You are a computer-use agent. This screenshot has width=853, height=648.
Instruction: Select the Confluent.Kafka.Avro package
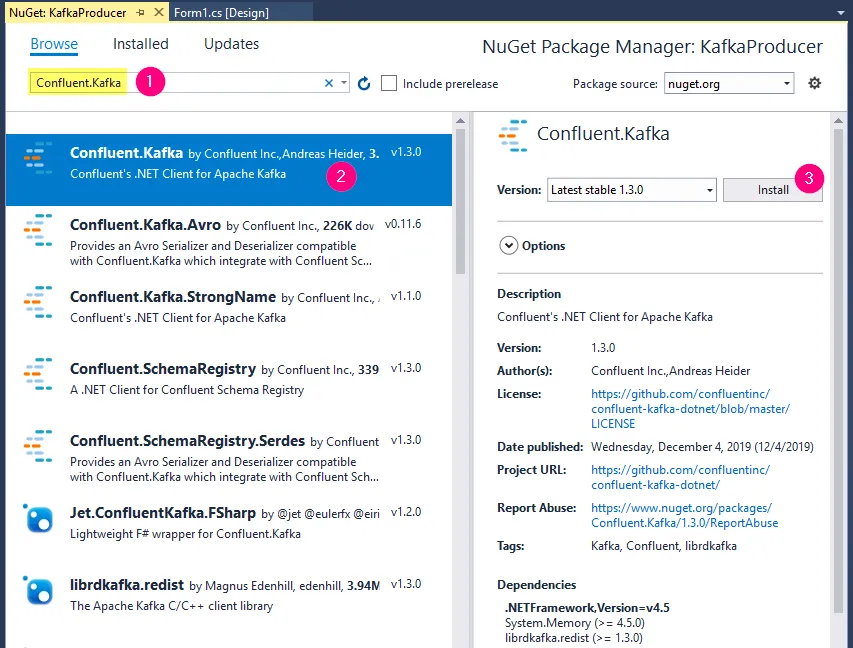tap(228, 242)
